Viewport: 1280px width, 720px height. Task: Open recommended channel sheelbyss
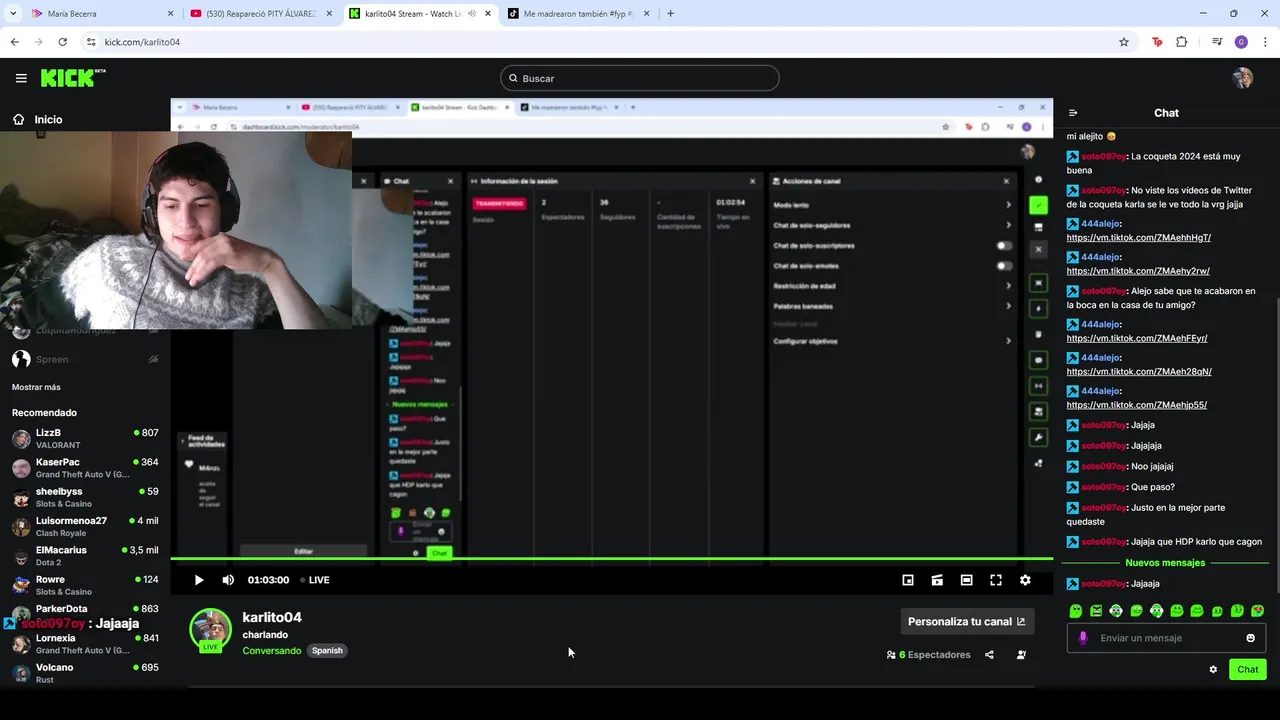(85, 497)
